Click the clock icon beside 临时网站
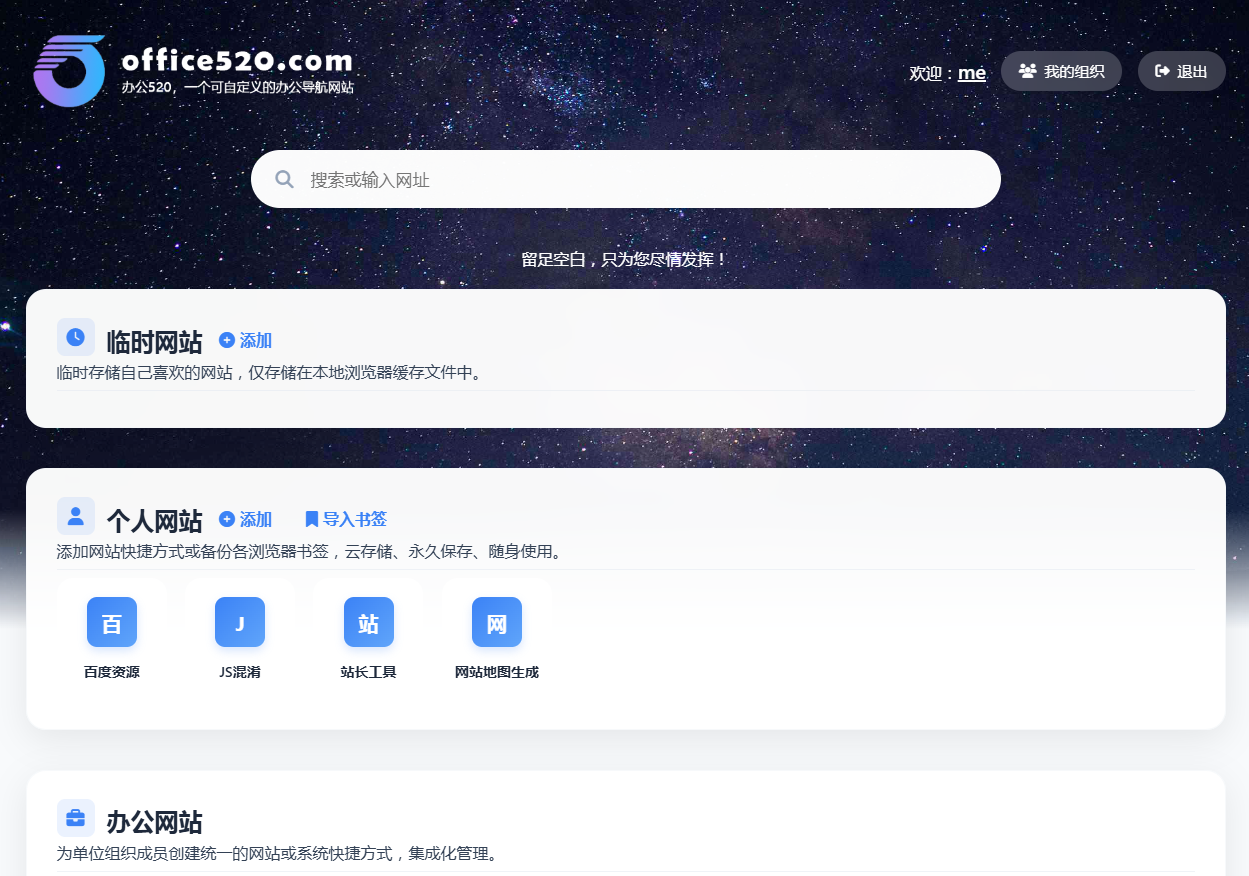 click(76, 337)
